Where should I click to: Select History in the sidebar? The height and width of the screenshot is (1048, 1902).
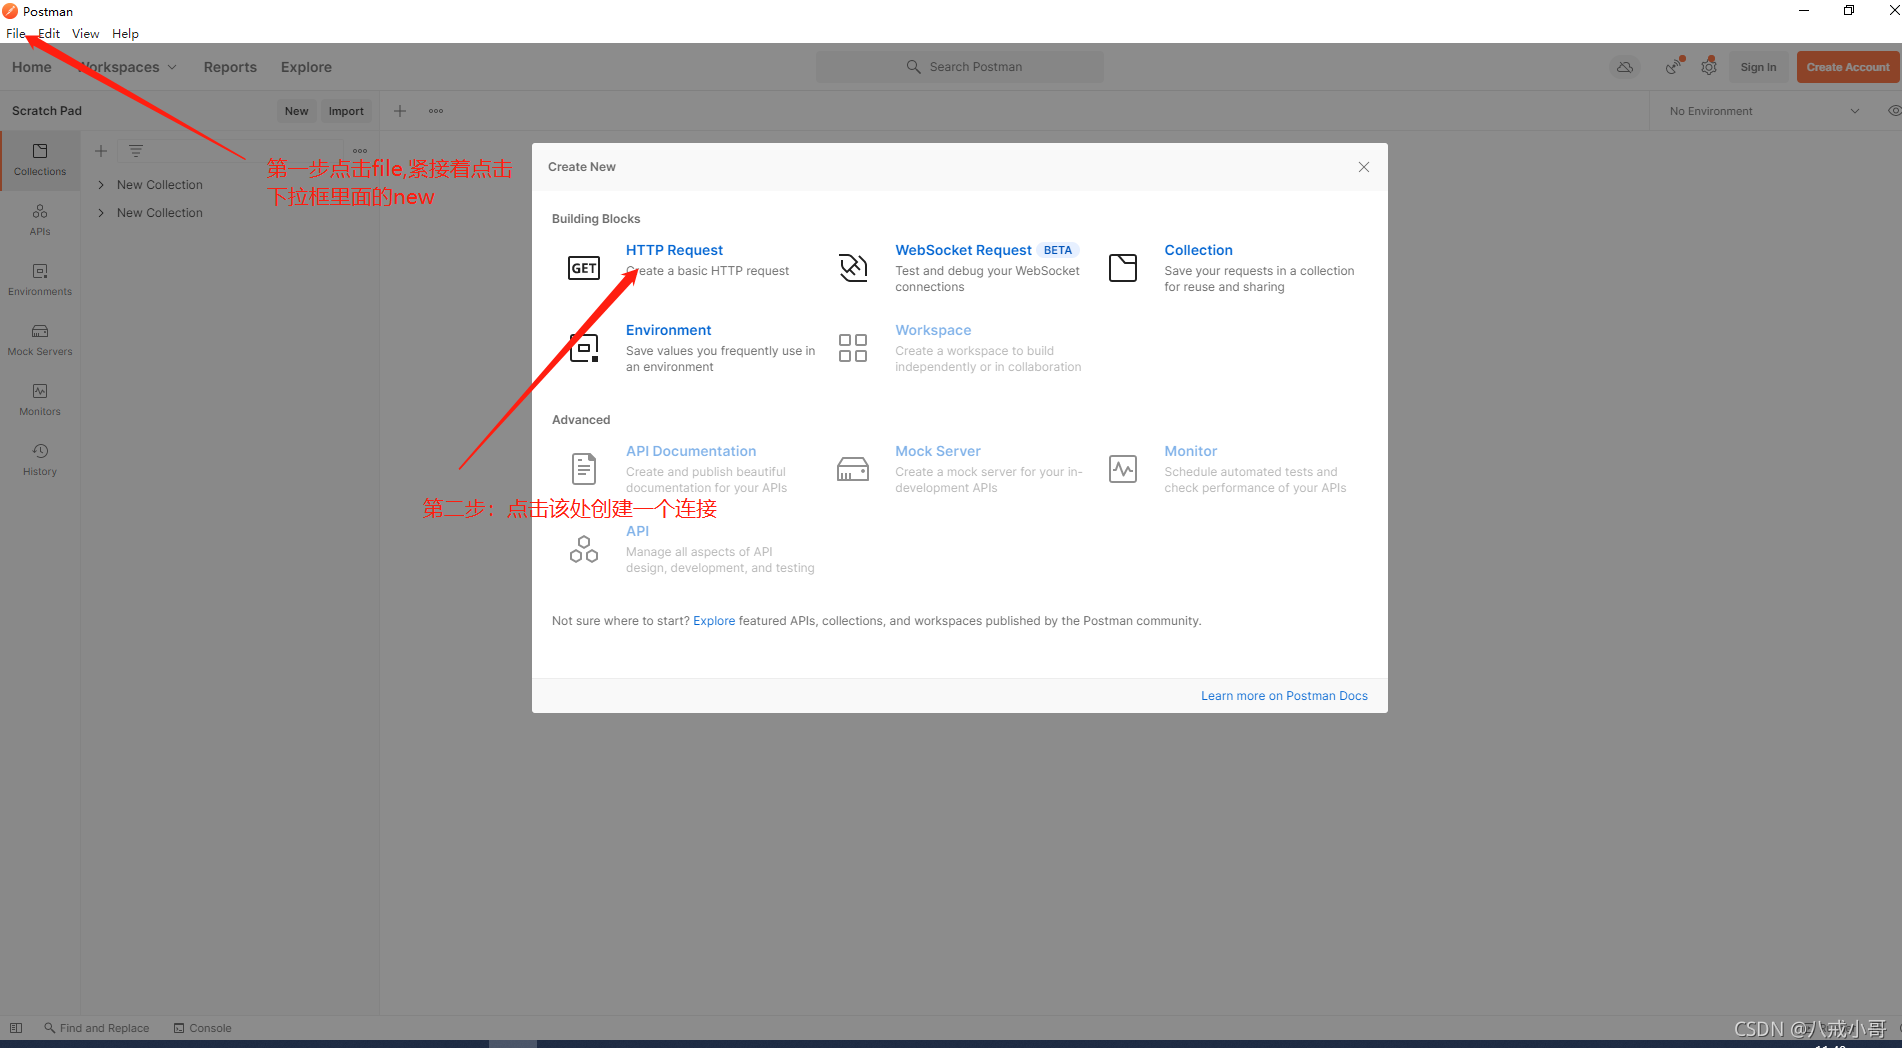click(40, 460)
